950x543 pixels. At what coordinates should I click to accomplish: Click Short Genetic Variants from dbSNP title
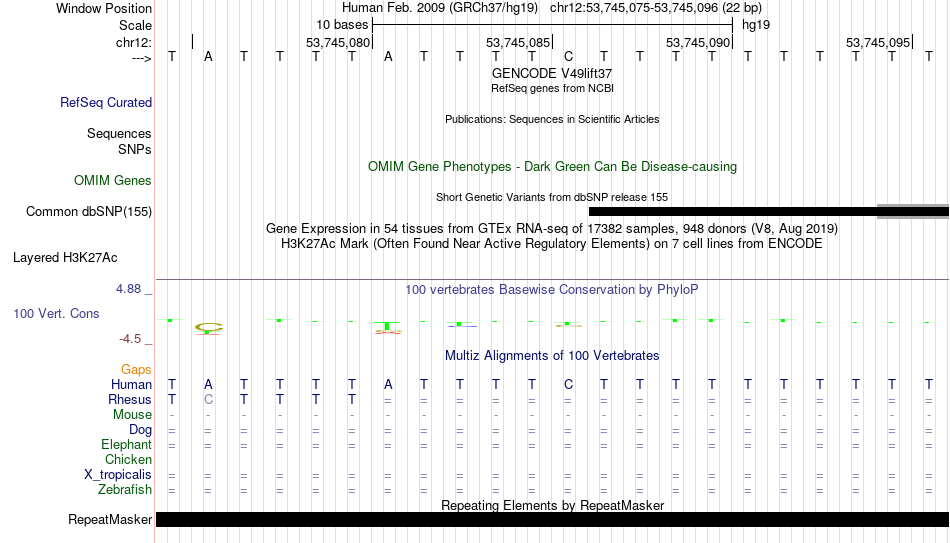[x=552, y=198]
